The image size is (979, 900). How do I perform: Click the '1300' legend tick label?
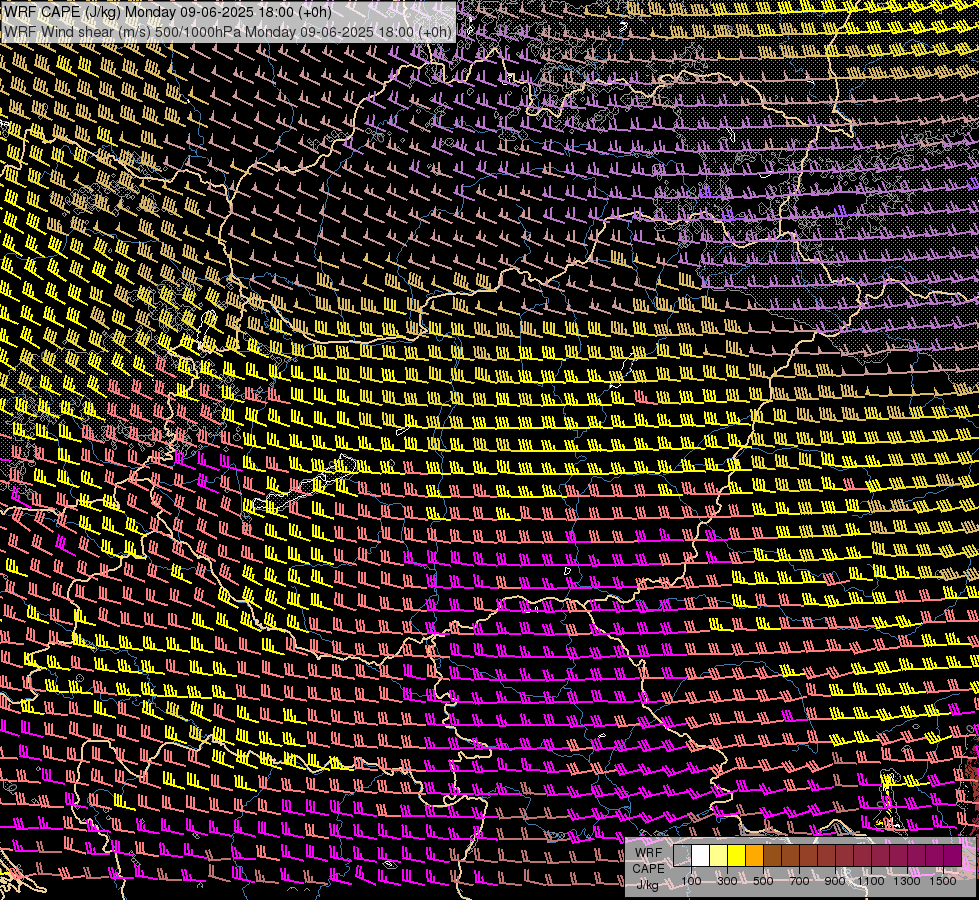point(907,881)
